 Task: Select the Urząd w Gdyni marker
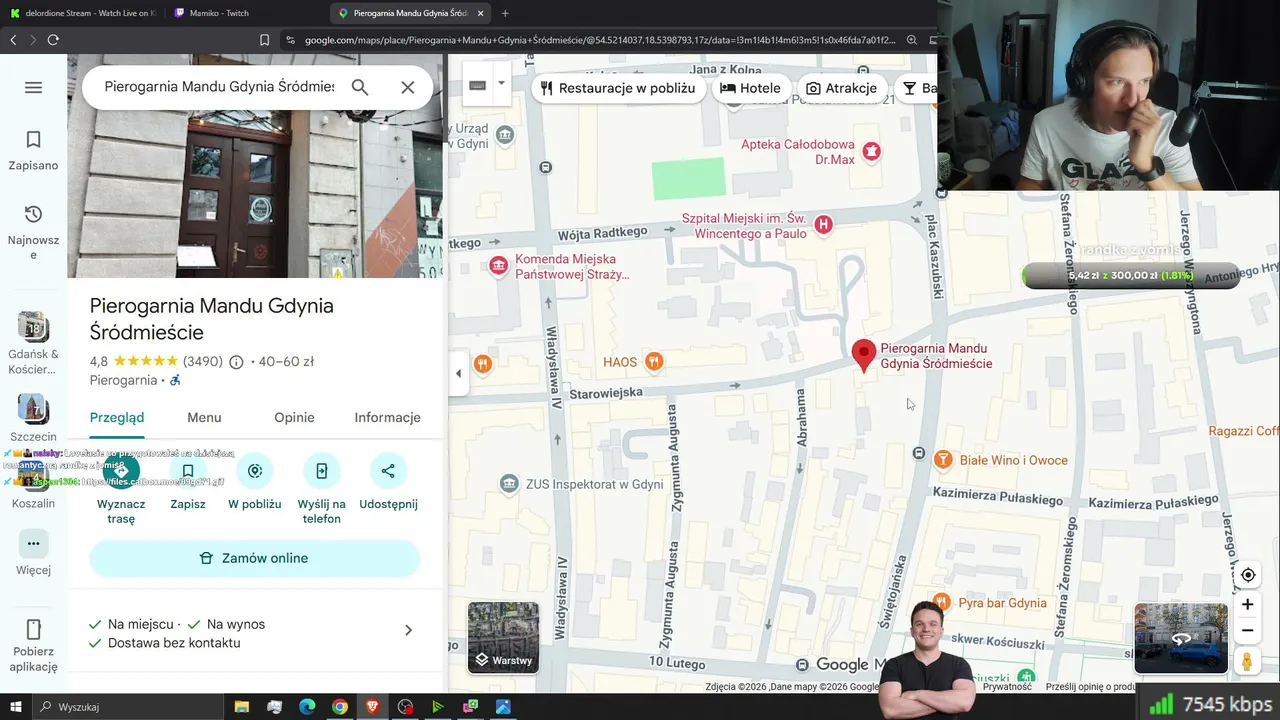coord(505,135)
